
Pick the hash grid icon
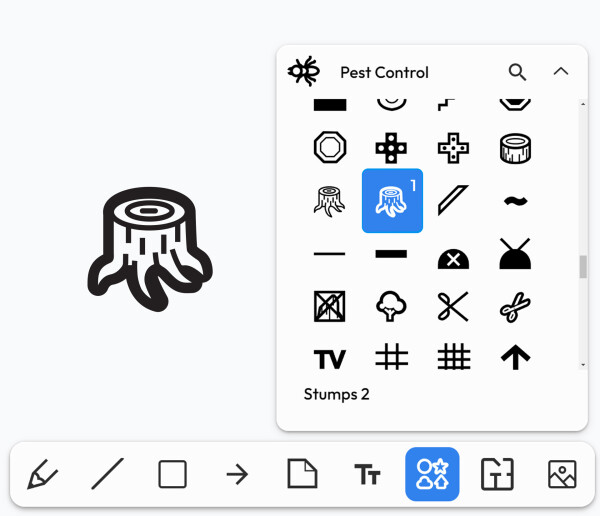[391, 356]
